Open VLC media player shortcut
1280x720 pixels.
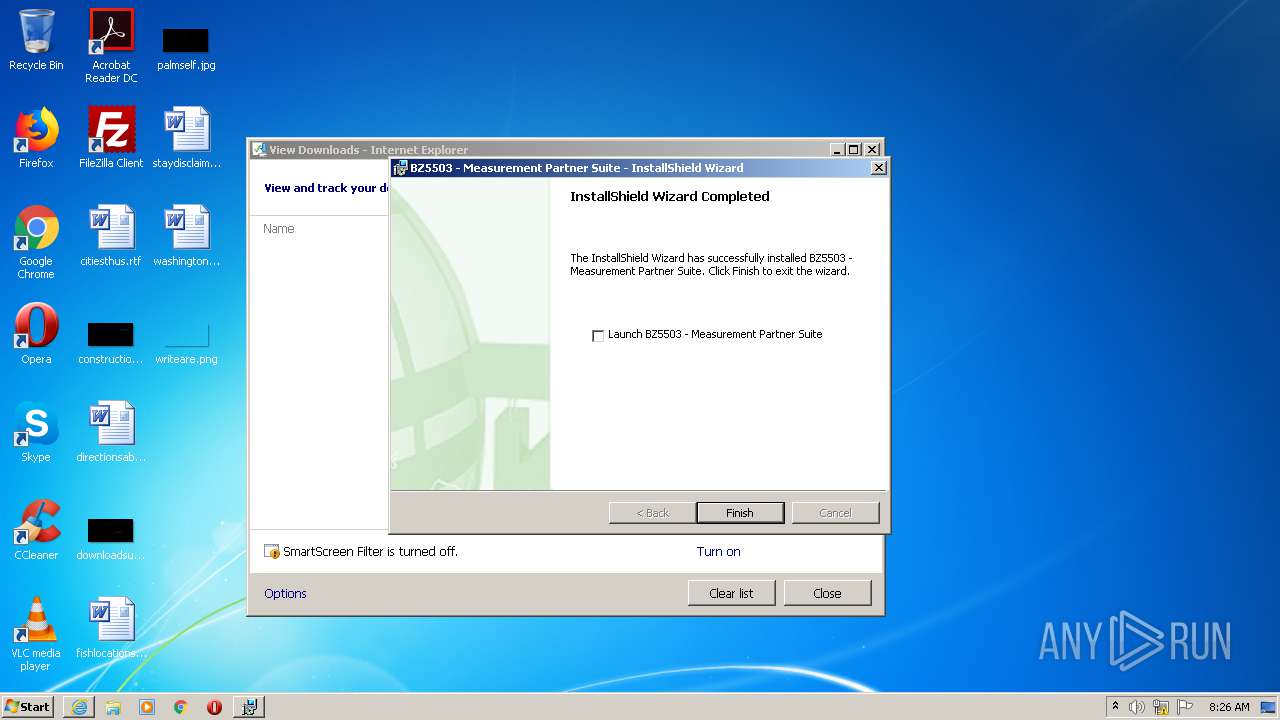[x=36, y=634]
